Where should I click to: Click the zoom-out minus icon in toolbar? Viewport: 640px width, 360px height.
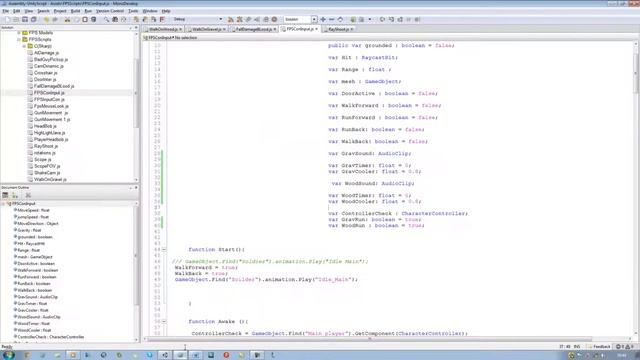coord(331,20)
